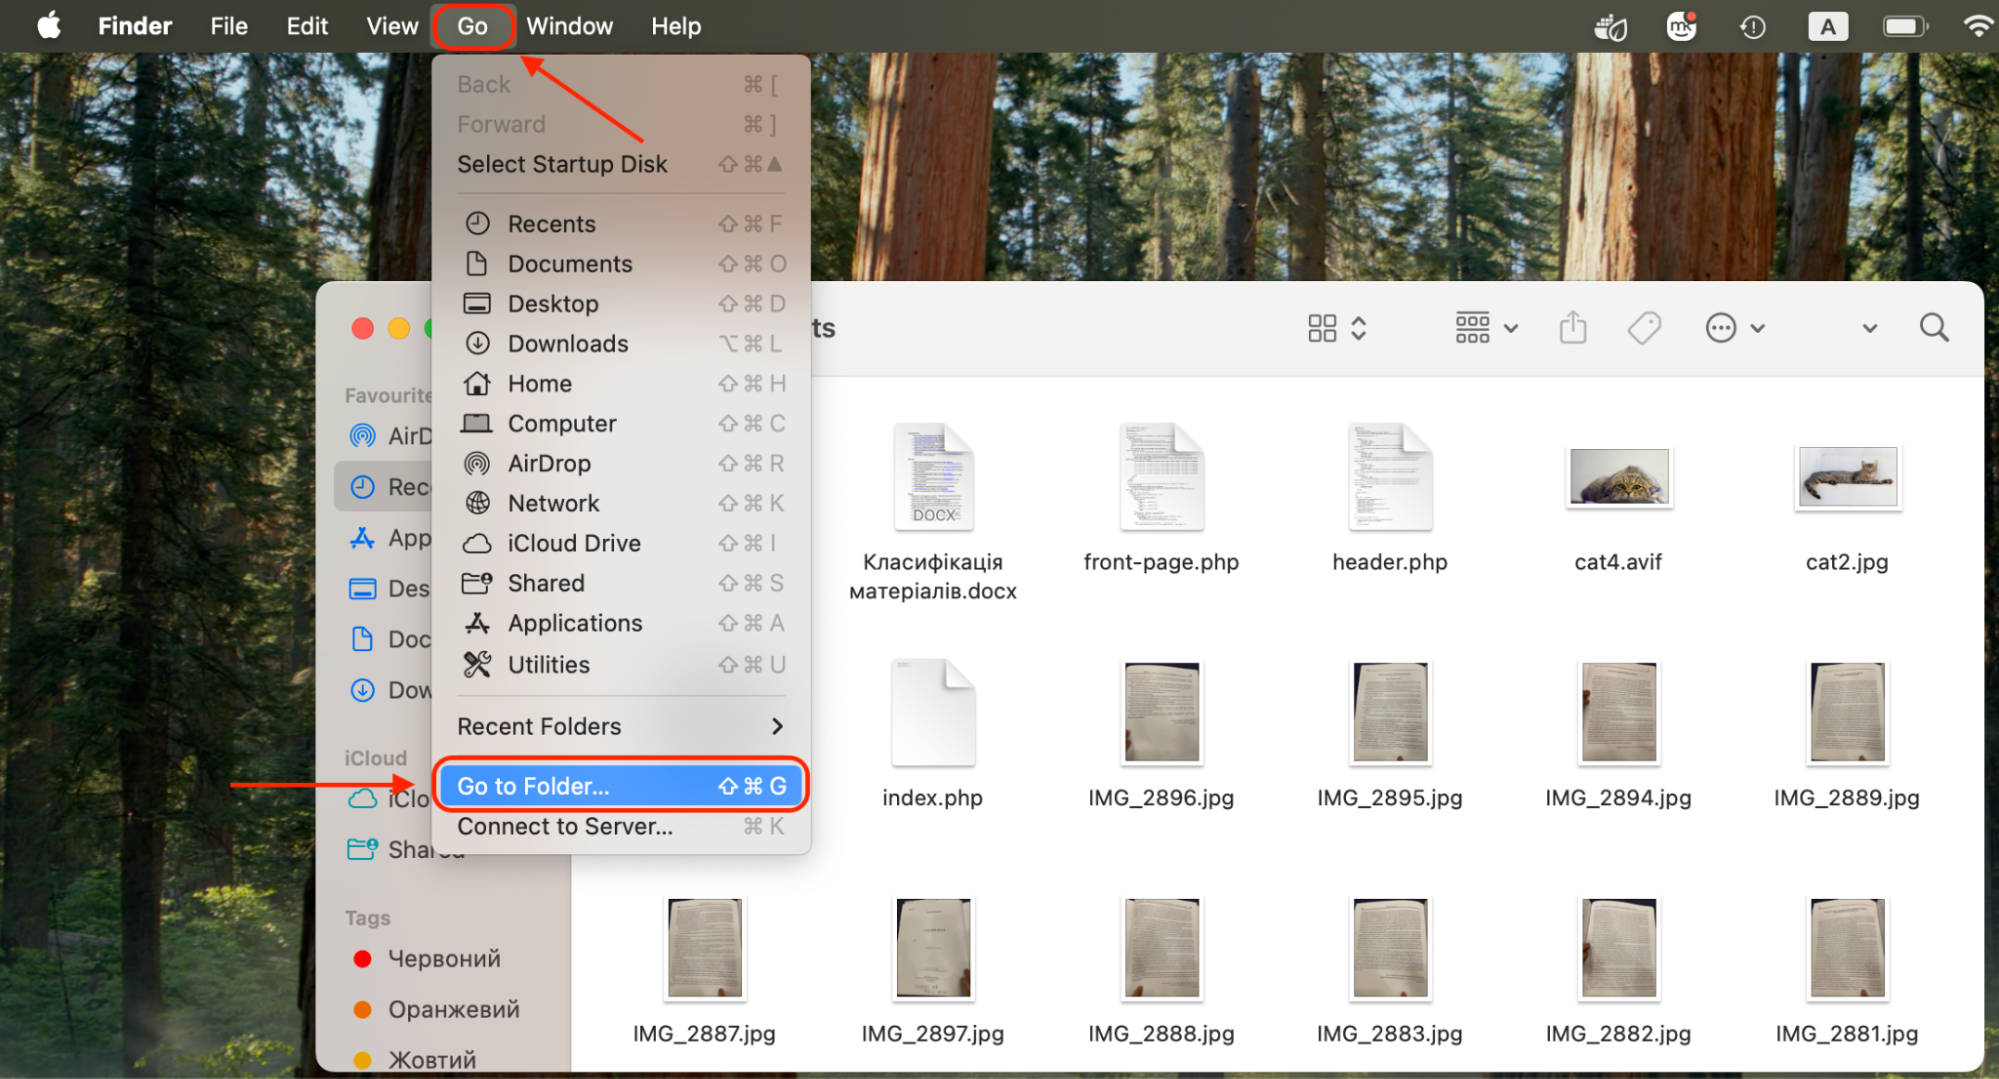1999x1079 pixels.
Task: Click the sort order chevron next to icon view
Action: click(x=1359, y=327)
